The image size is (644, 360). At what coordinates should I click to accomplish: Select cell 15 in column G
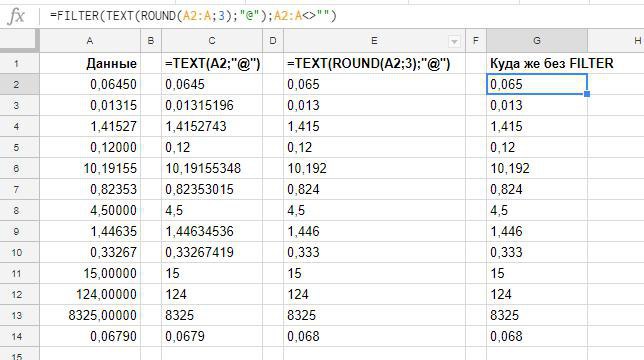[x=537, y=273]
